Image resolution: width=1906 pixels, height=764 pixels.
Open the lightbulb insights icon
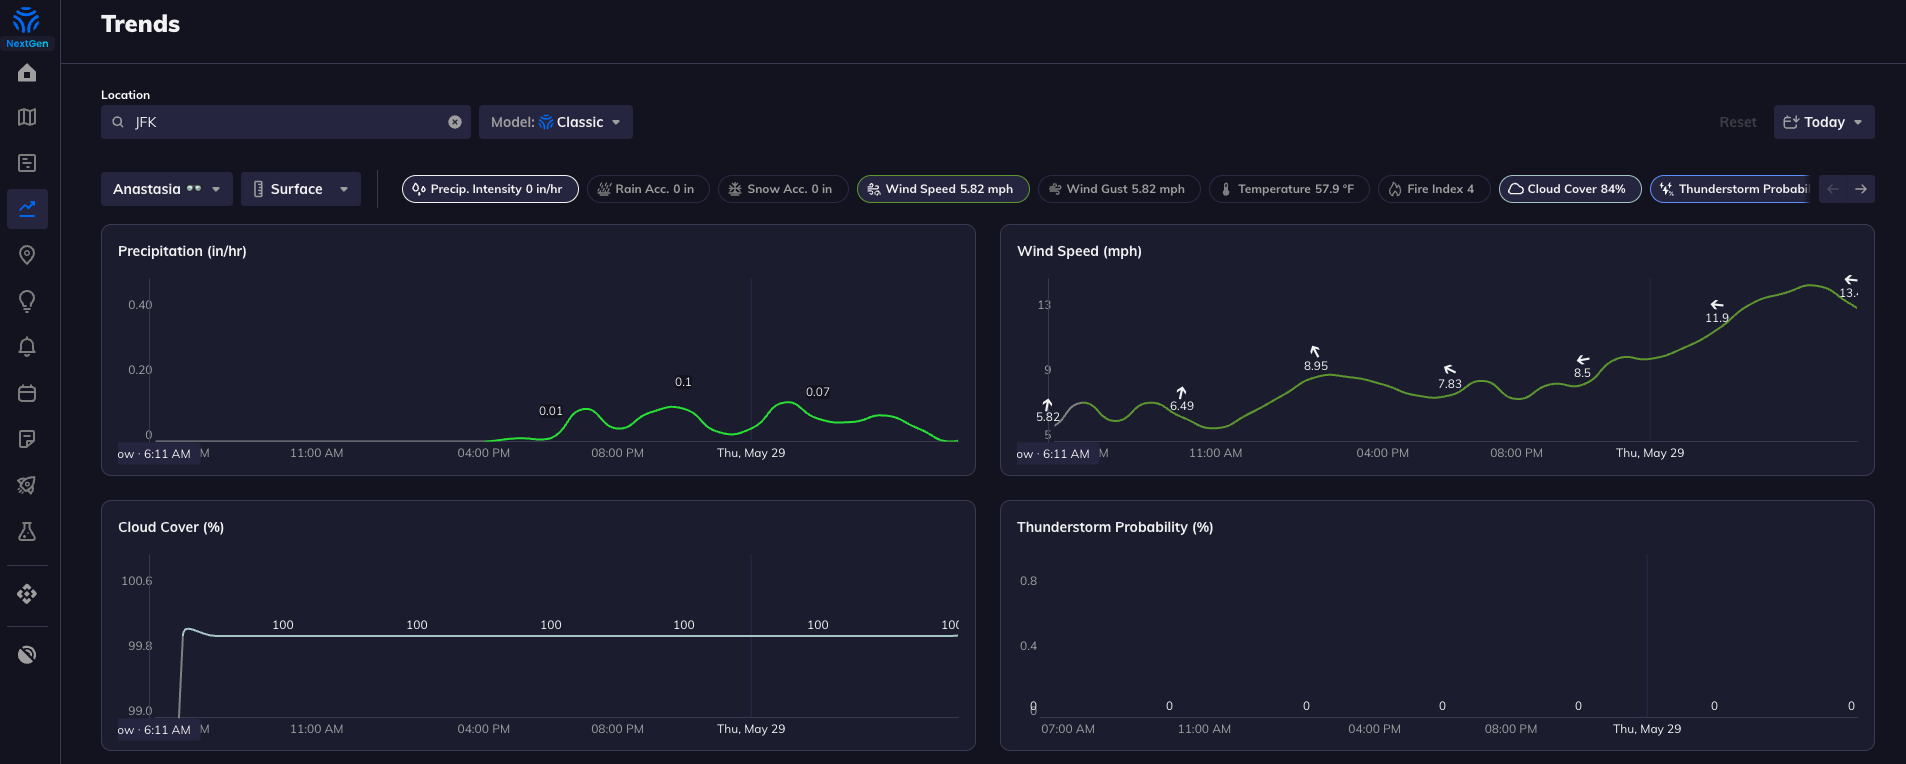click(27, 301)
